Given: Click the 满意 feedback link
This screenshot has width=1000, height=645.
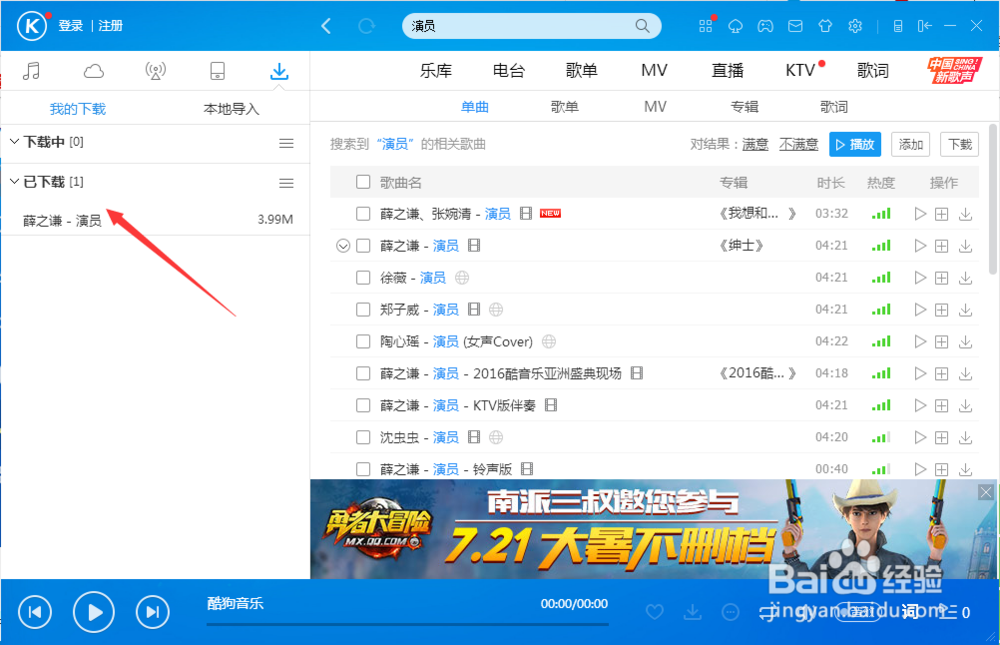Looking at the screenshot, I should 755,144.
